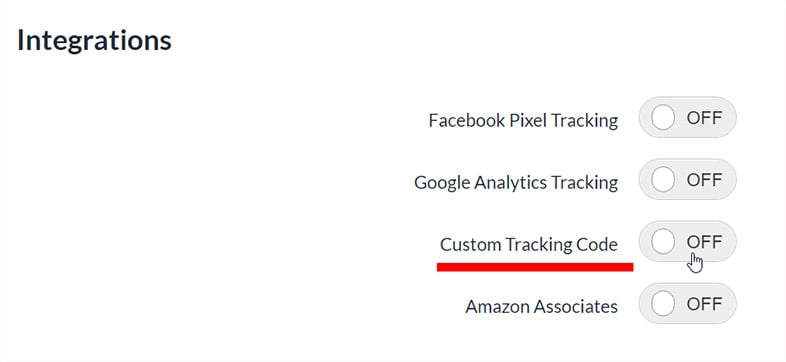
Task: Click OFF text in Facebook Pixel switch
Action: (x=704, y=118)
